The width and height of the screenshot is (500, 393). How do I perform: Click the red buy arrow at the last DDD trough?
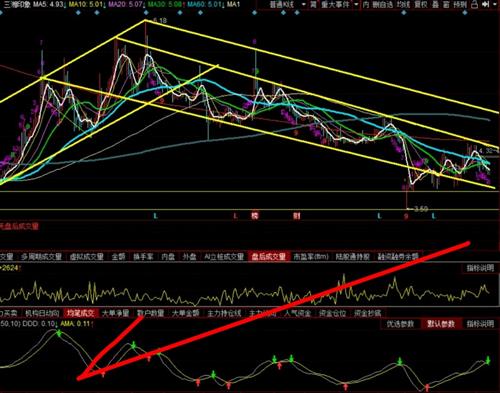[x=427, y=387]
